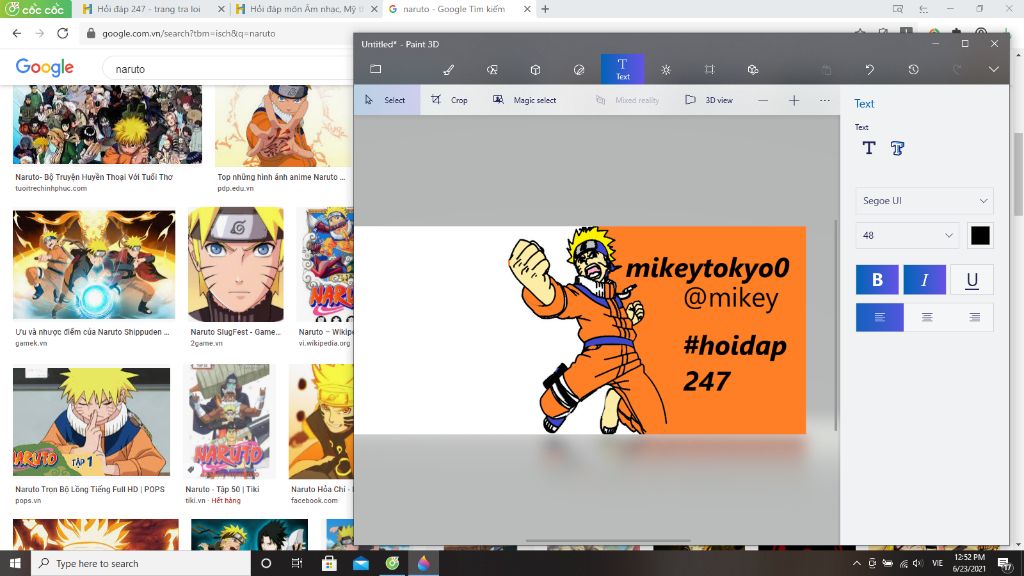Close the naruto Google search tab
Image resolution: width=1024 pixels, height=576 pixels.
(527, 9)
